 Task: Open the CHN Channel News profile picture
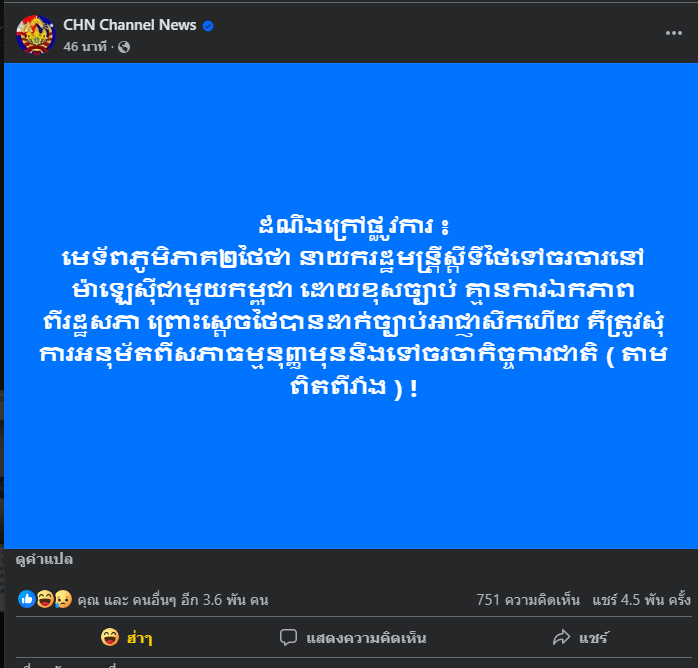[x=36, y=35]
